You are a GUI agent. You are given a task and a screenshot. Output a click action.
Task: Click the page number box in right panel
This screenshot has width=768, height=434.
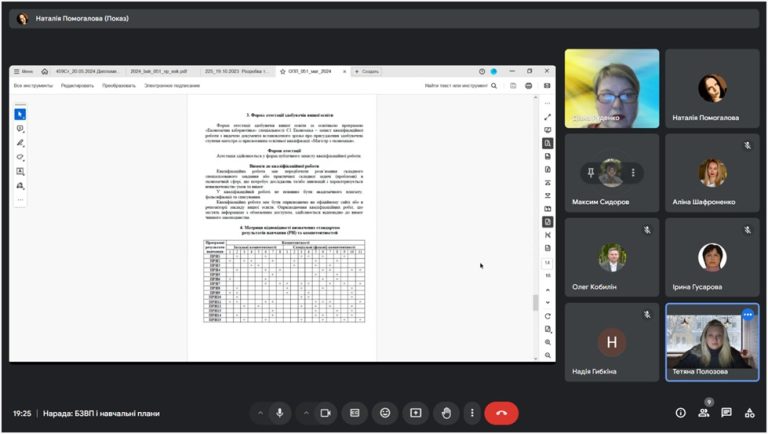pos(548,263)
